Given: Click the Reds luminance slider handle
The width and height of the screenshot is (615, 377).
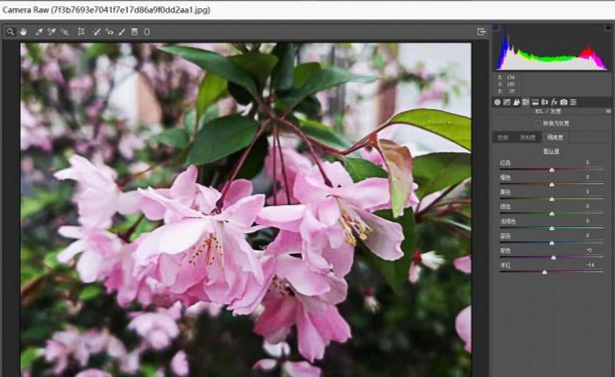Looking at the screenshot, I should click(552, 170).
